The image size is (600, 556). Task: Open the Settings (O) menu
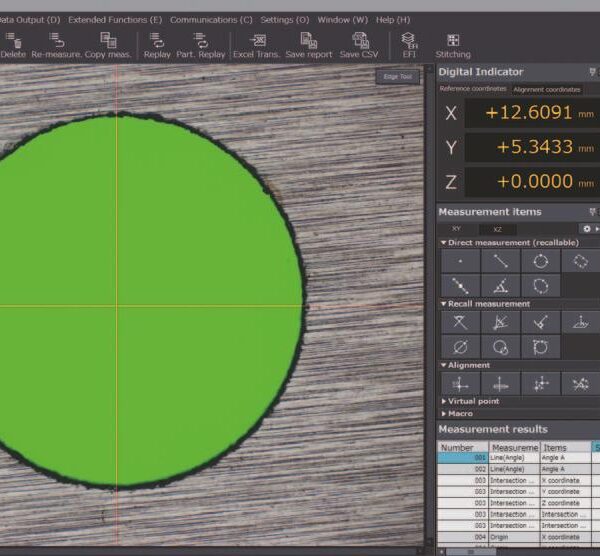pyautogui.click(x=284, y=19)
